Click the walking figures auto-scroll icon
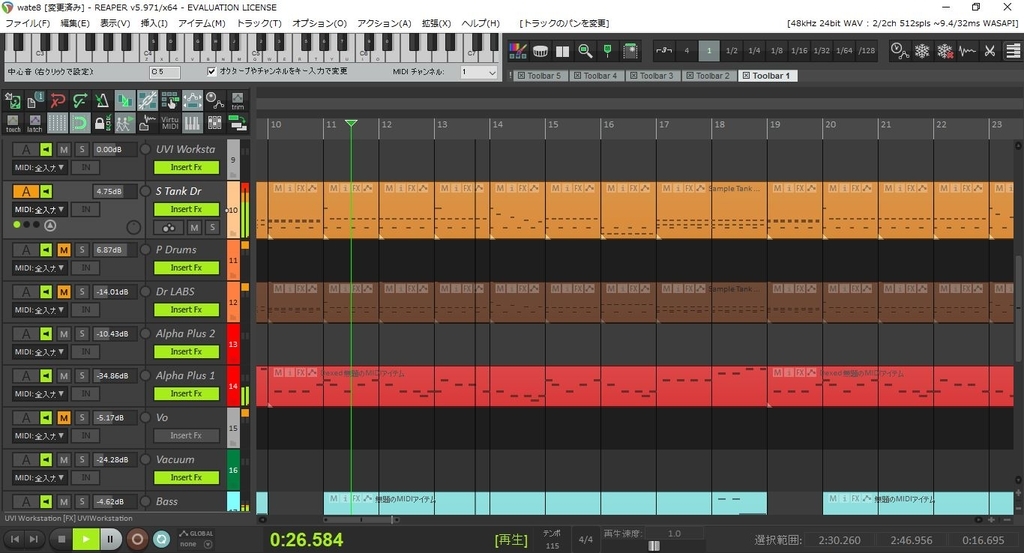The width and height of the screenshot is (1024, 553). coord(125,123)
